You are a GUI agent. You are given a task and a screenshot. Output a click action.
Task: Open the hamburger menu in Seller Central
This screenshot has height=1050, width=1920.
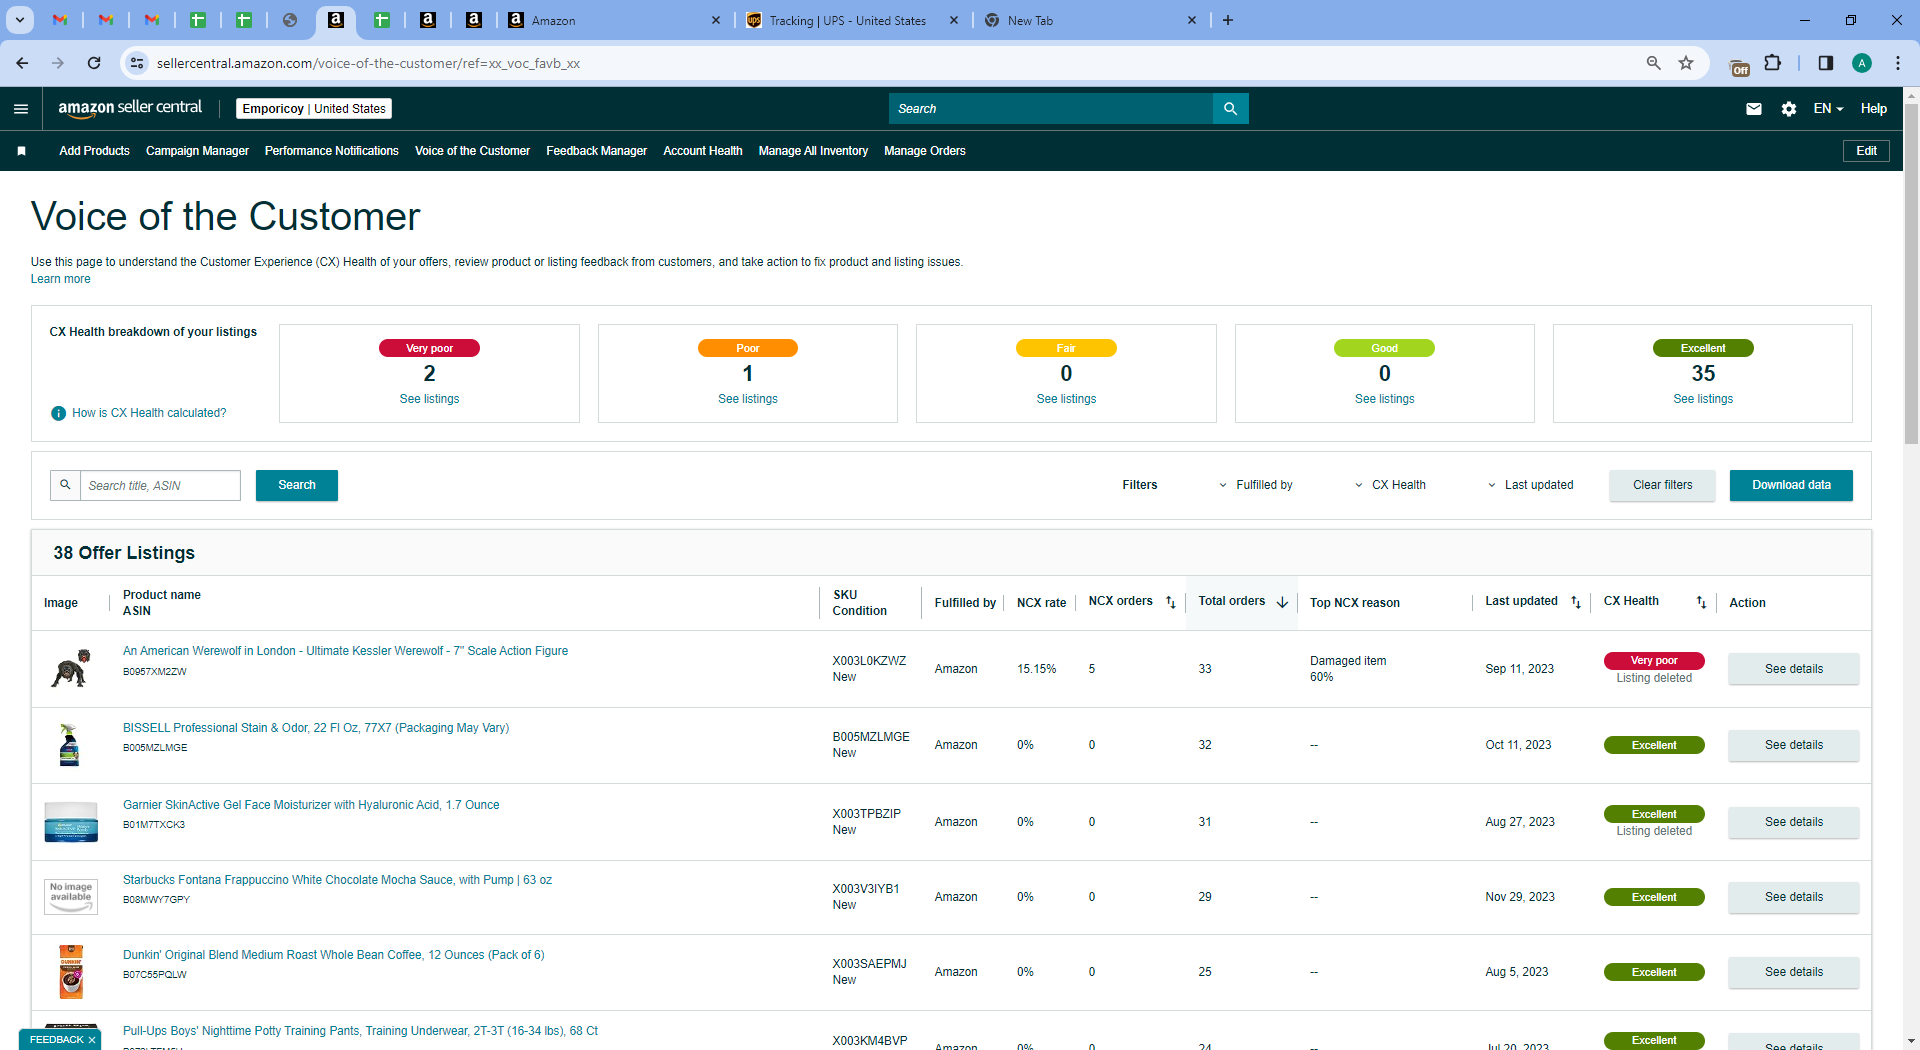coord(21,109)
